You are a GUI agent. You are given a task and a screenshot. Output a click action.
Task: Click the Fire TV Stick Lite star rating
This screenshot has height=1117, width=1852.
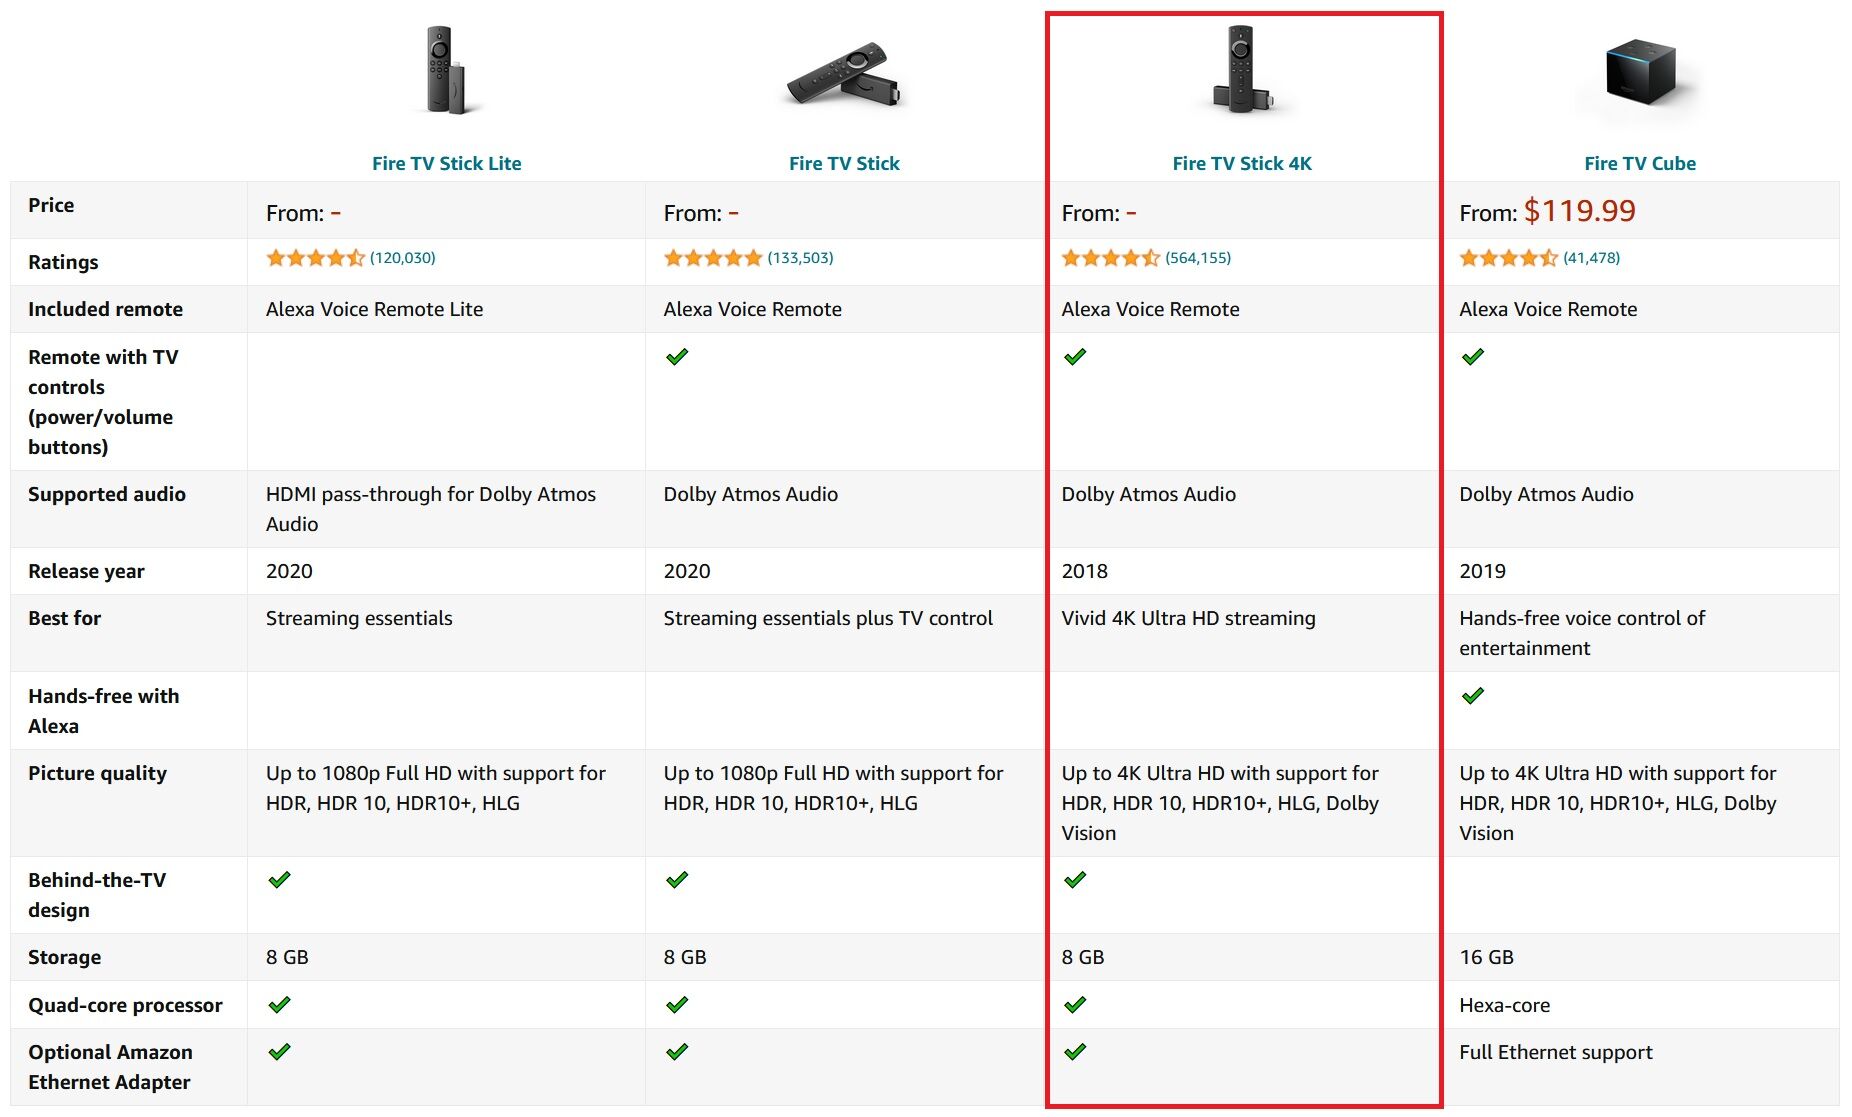coord(315,258)
